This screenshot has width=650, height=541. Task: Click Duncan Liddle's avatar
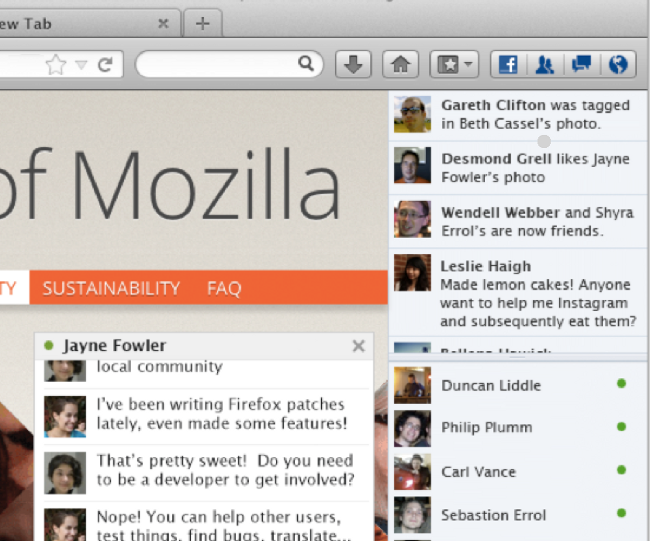click(412, 385)
